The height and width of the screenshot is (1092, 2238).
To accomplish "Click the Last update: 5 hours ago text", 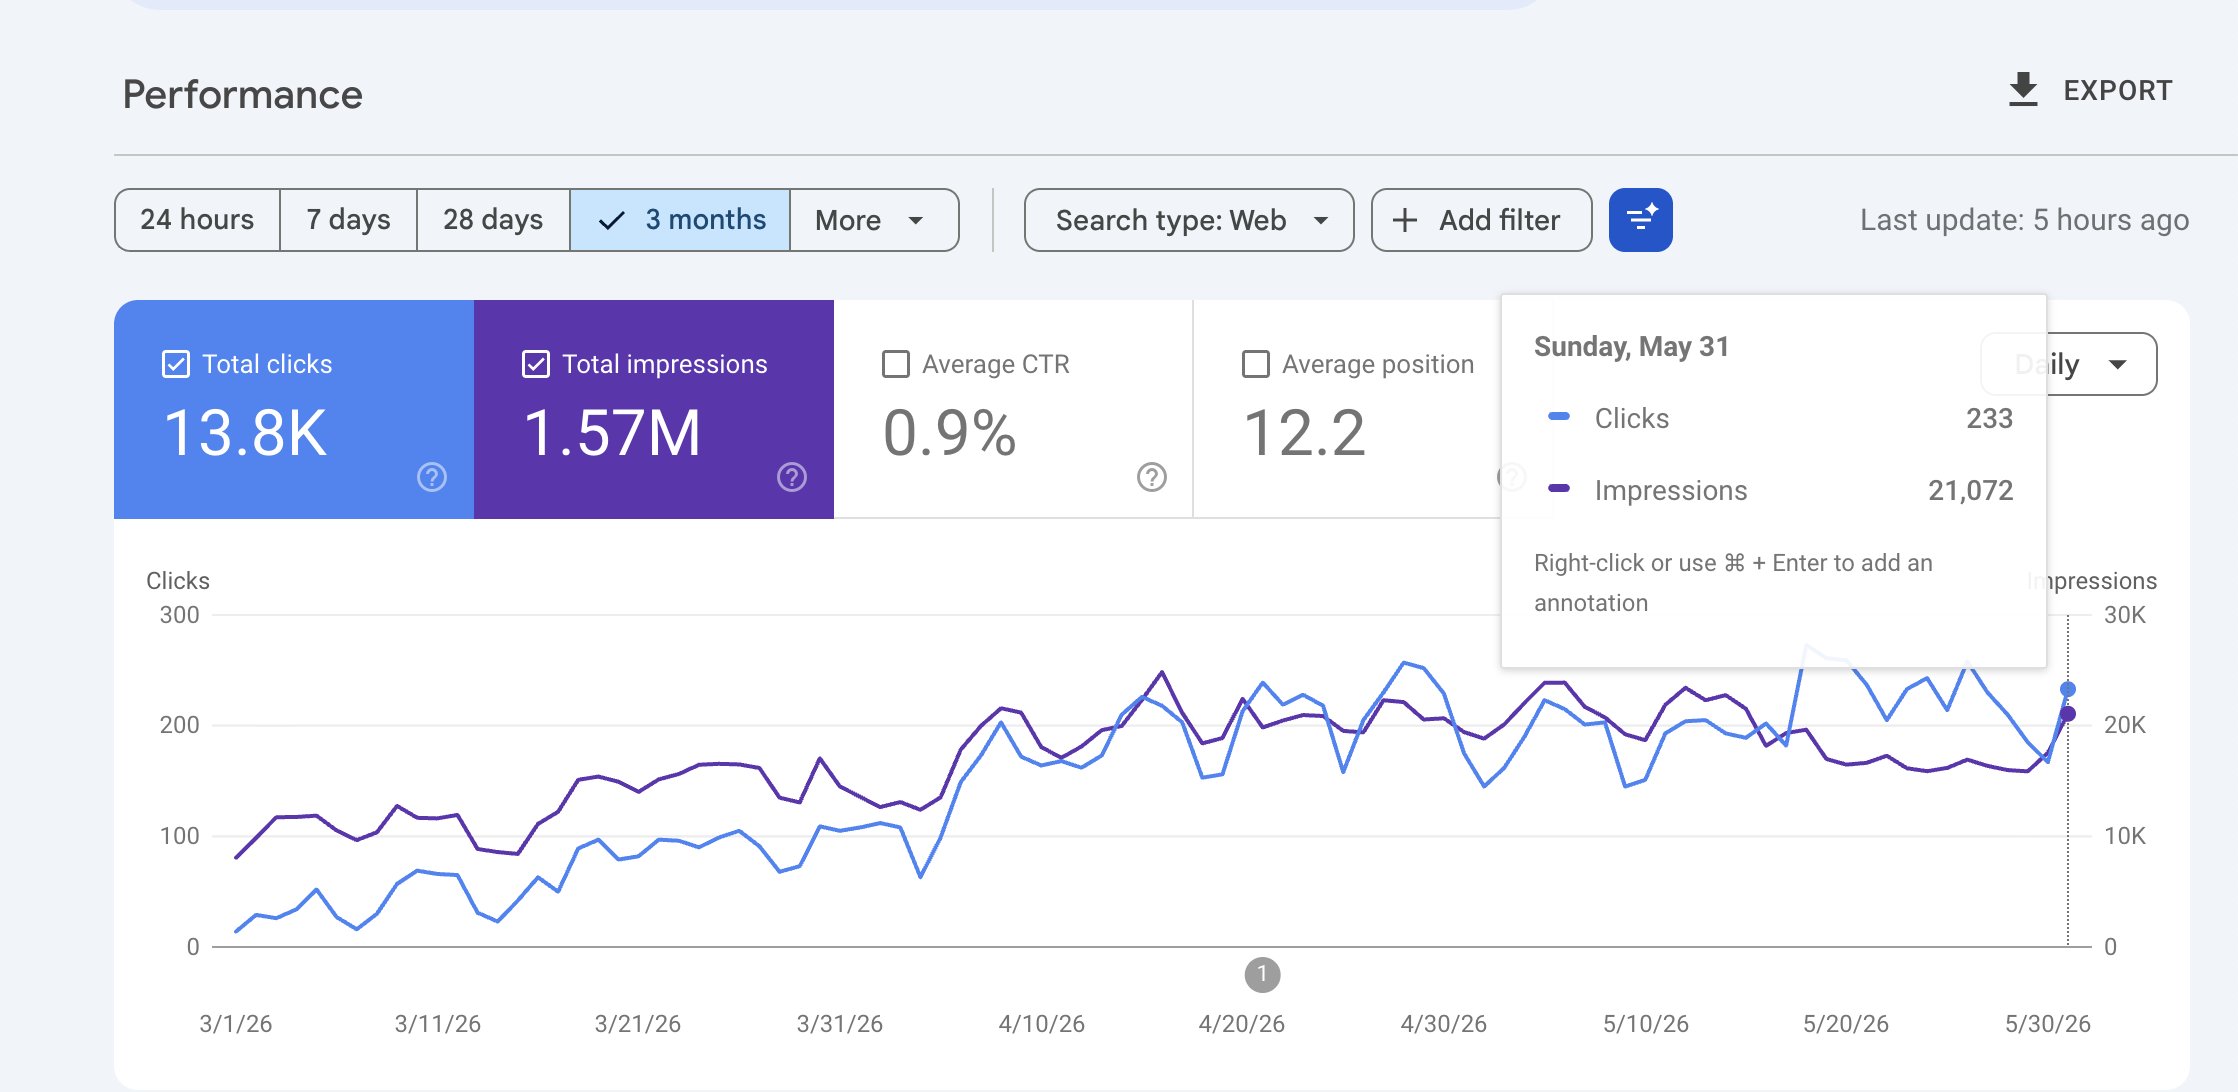I will pyautogui.click(x=2024, y=220).
